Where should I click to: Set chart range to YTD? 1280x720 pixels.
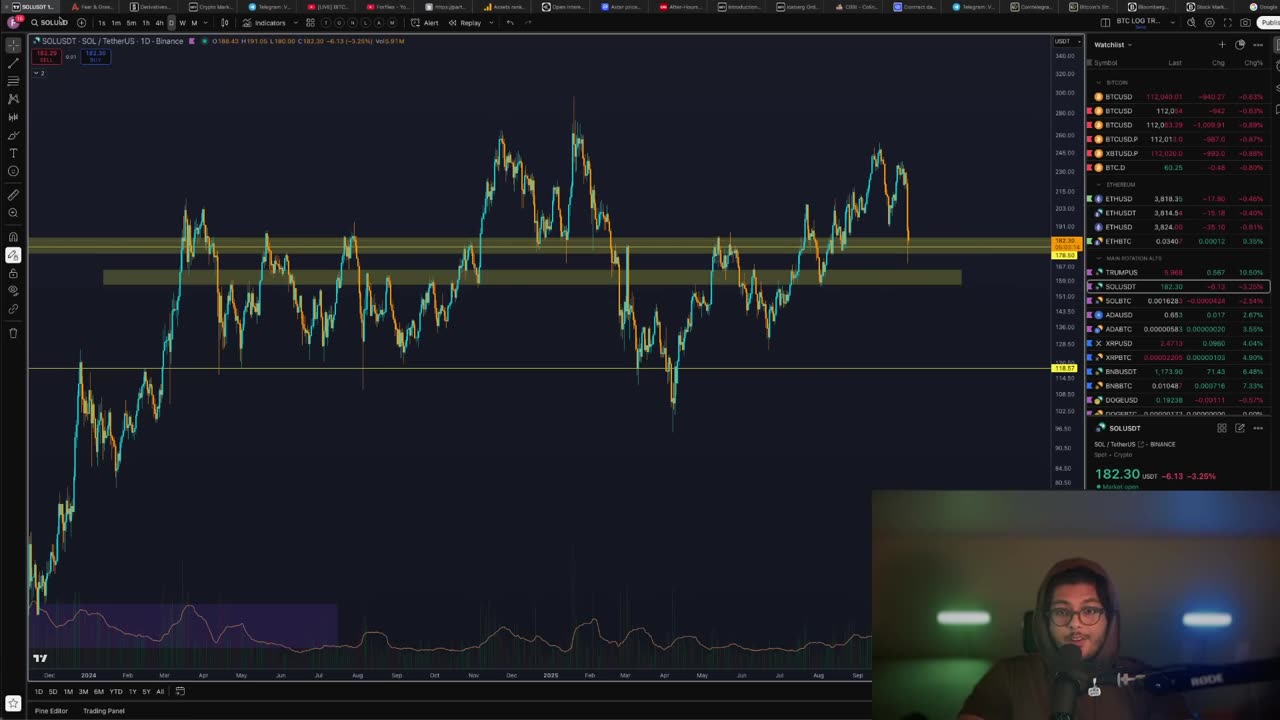point(115,691)
